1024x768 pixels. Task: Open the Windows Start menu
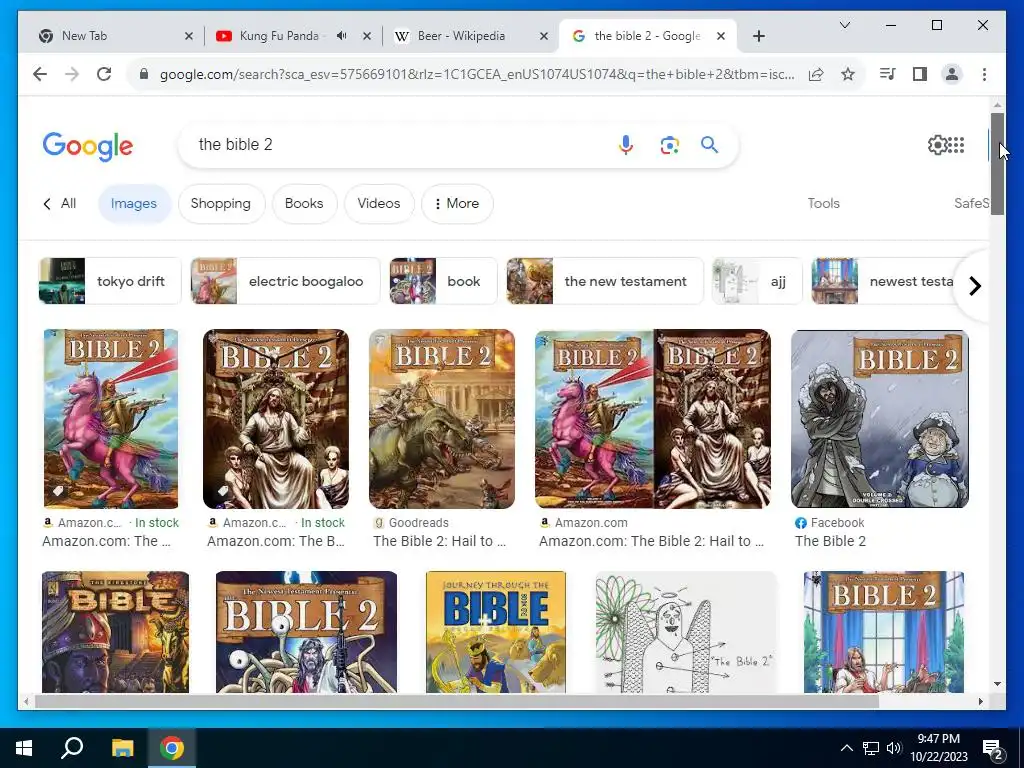point(24,748)
